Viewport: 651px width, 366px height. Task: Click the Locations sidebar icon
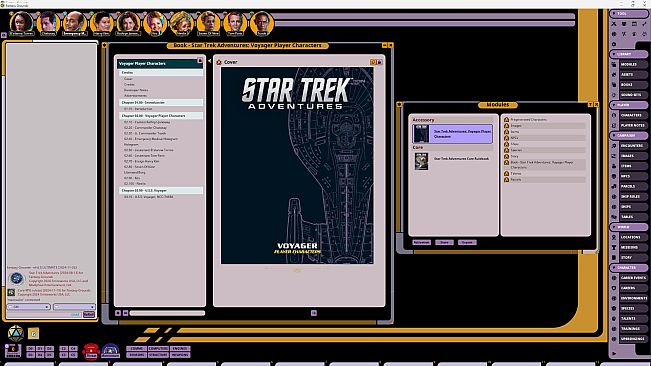pos(614,237)
